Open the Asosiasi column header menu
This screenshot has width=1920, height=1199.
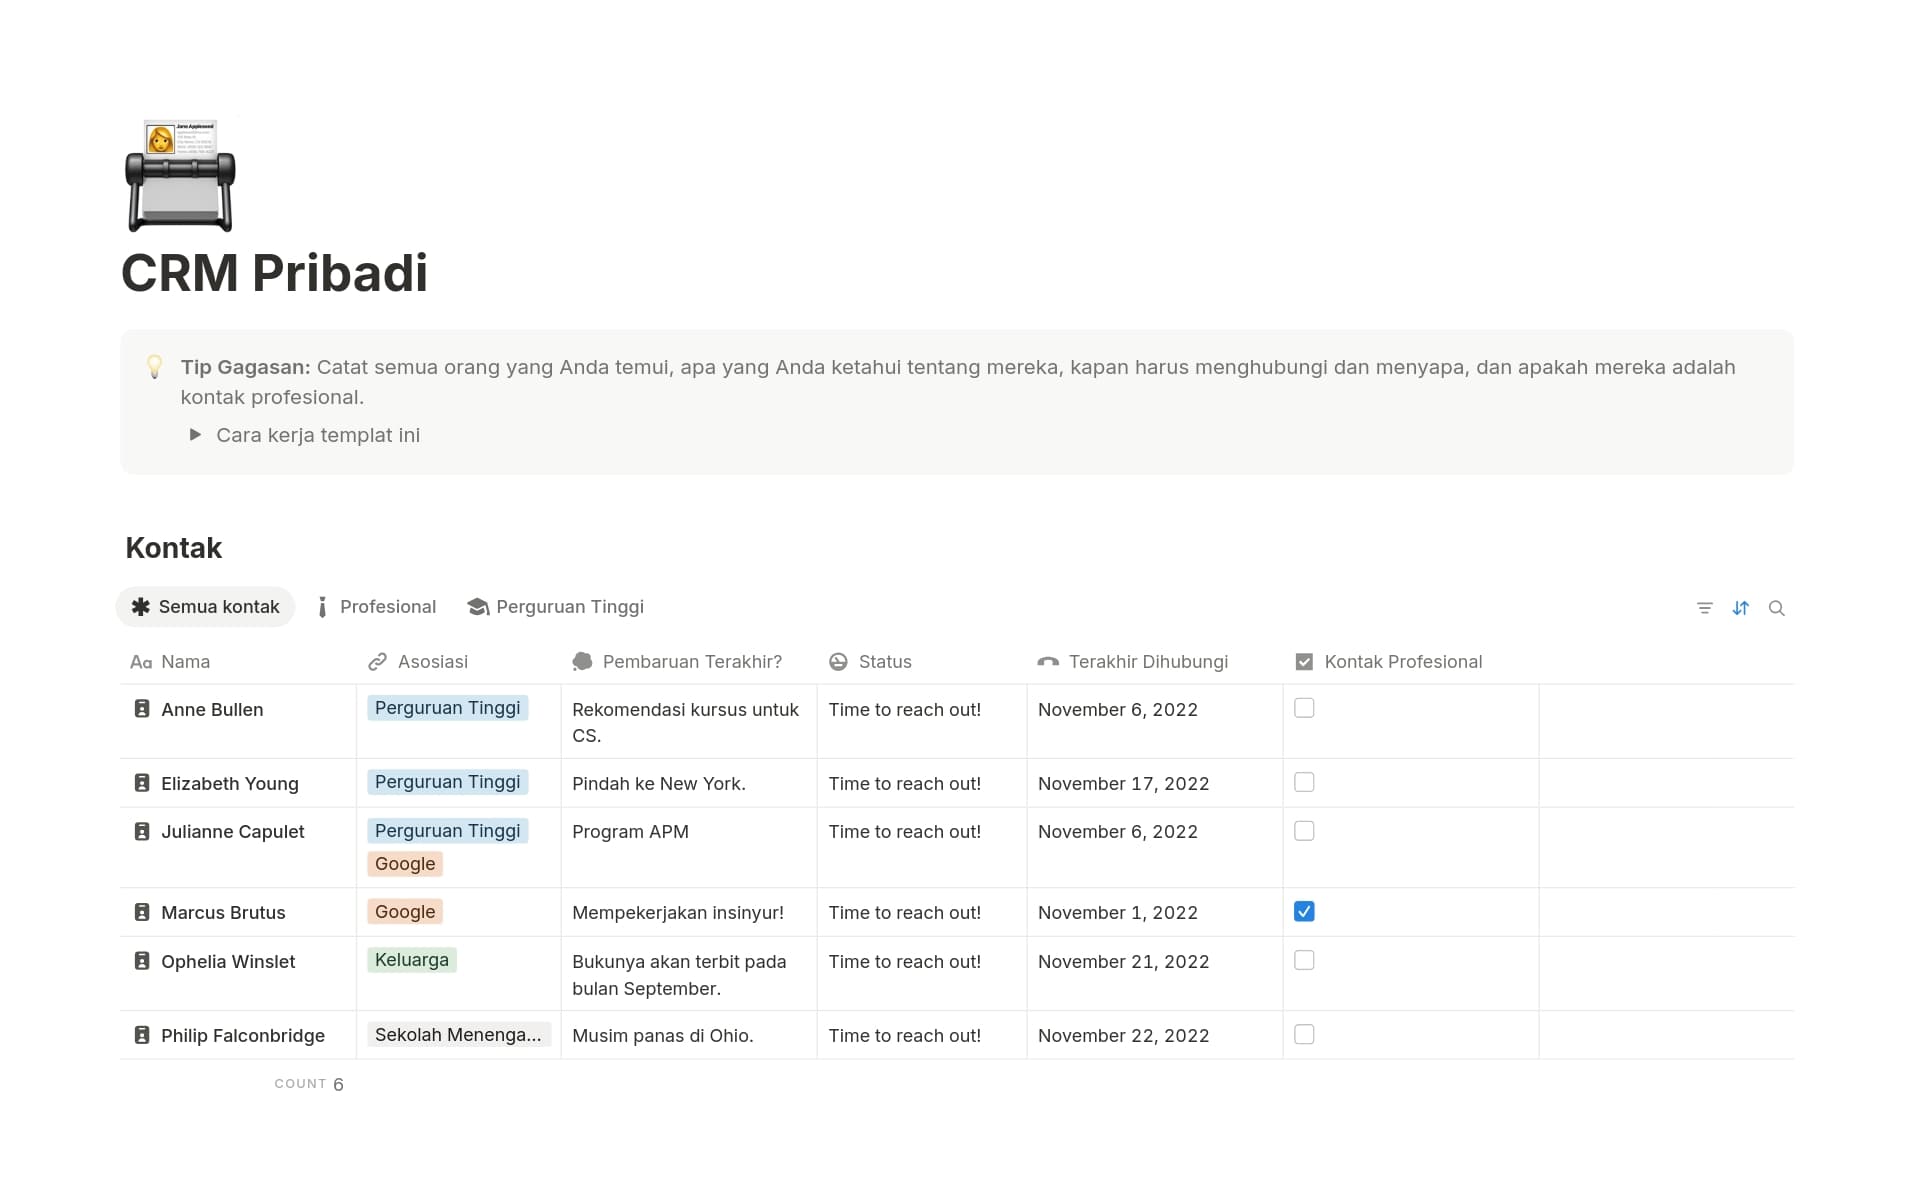432,662
